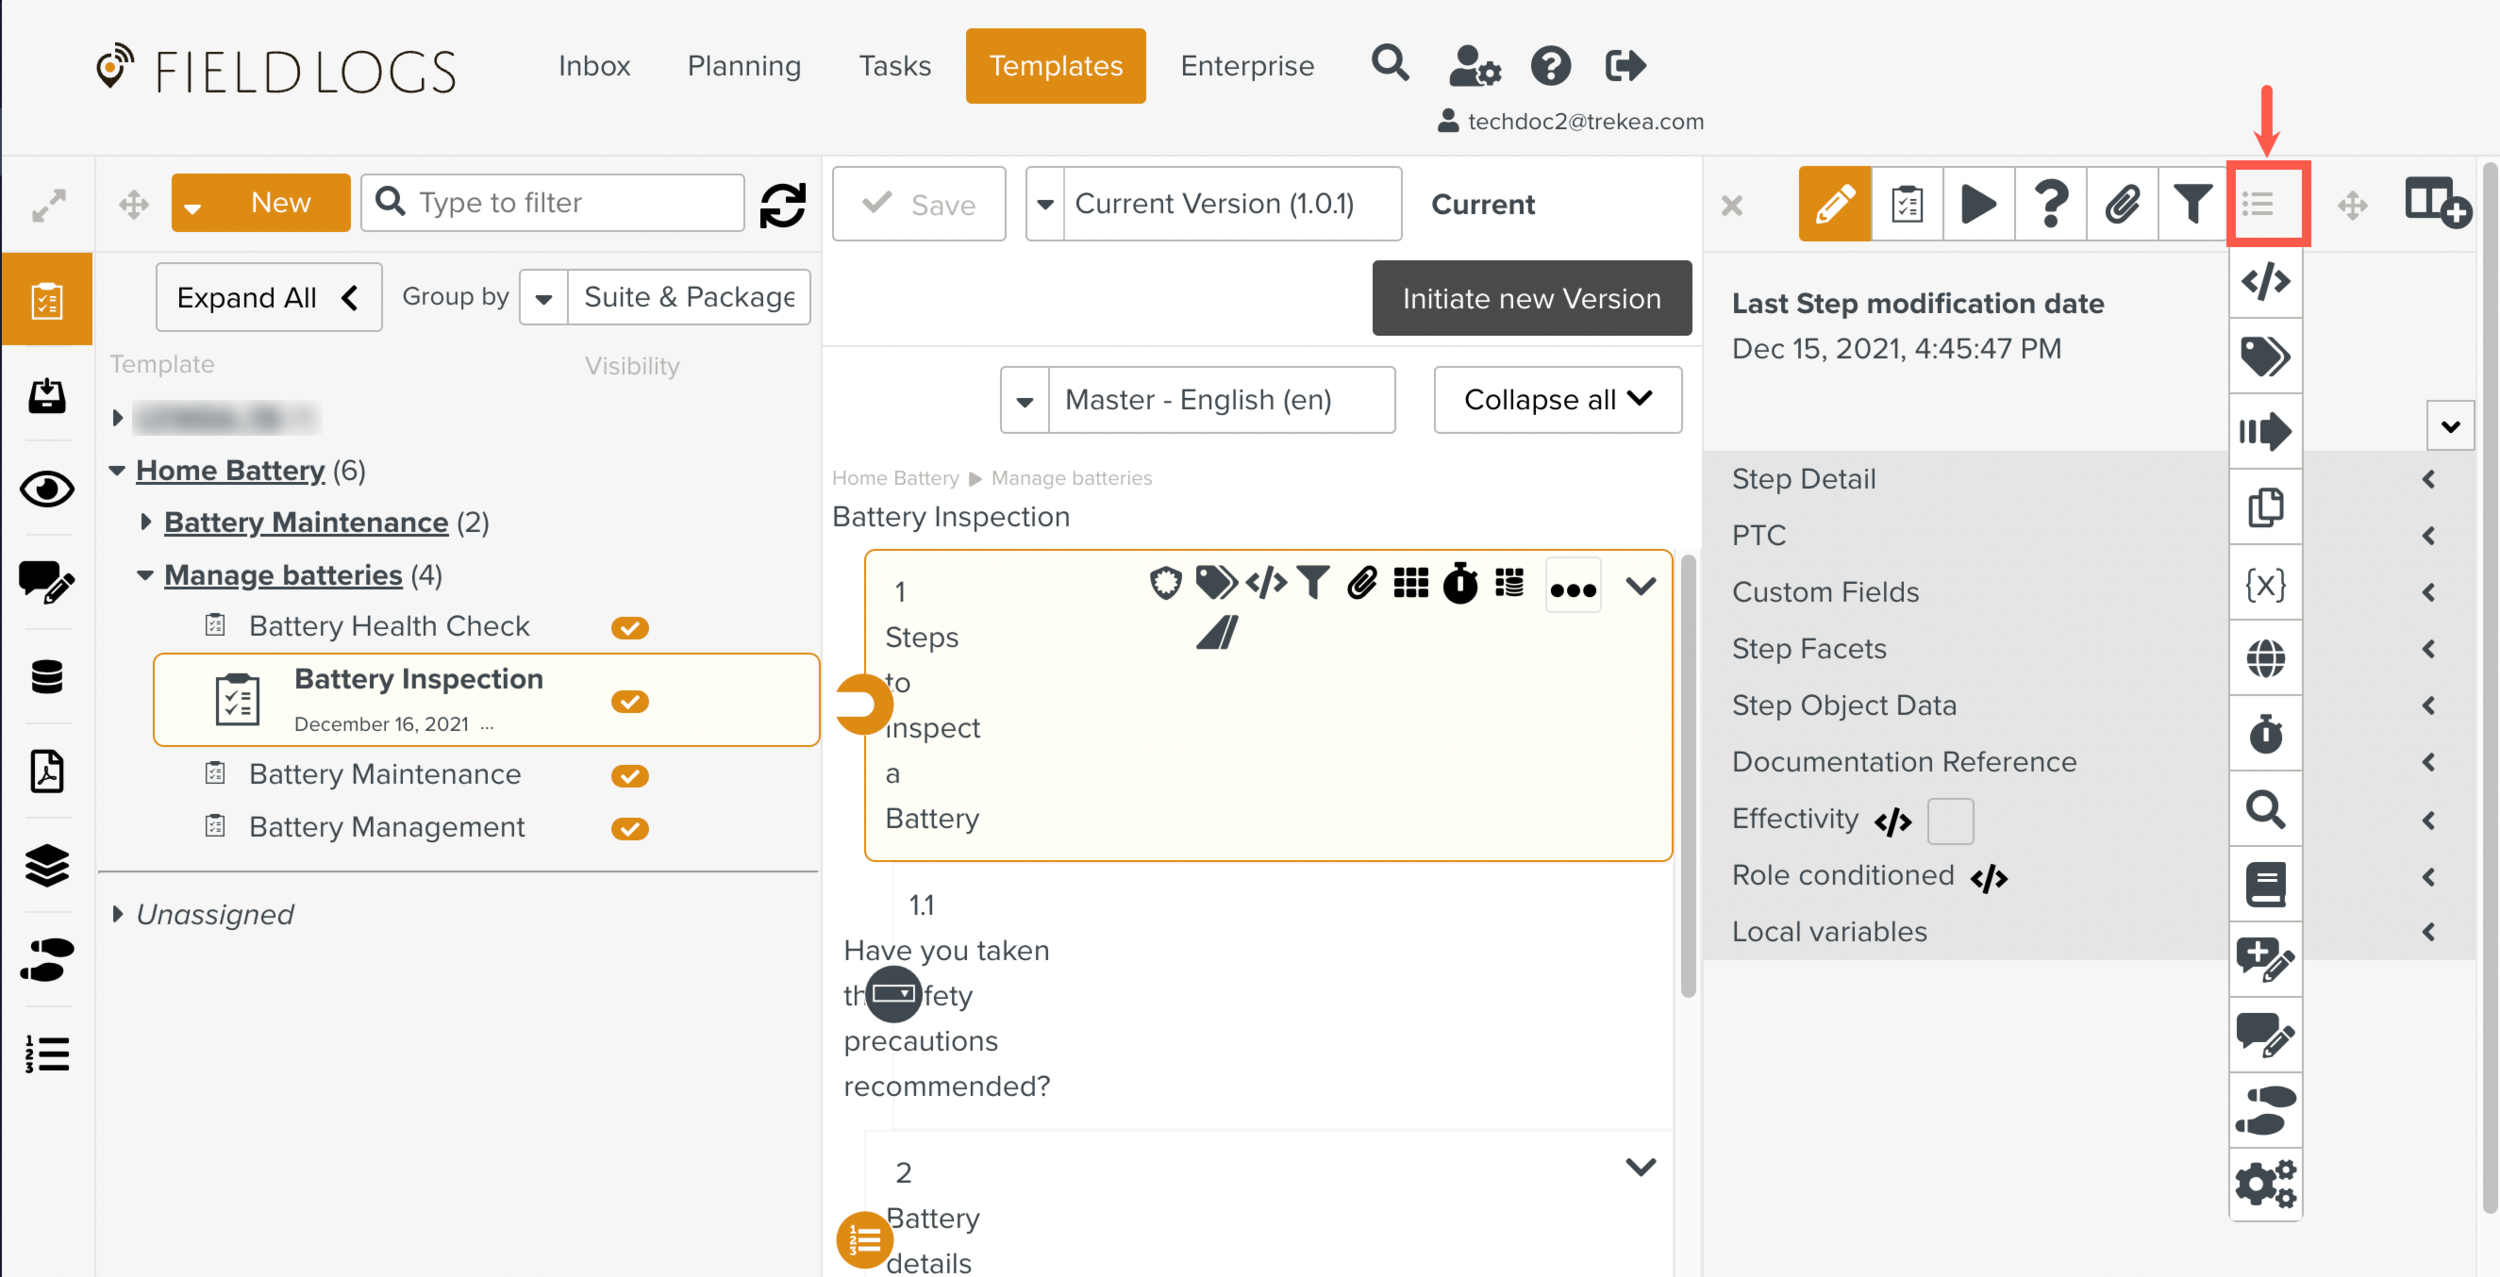The height and width of the screenshot is (1277, 2500).
Task: Click Initiate new Version button
Action: [1531, 299]
